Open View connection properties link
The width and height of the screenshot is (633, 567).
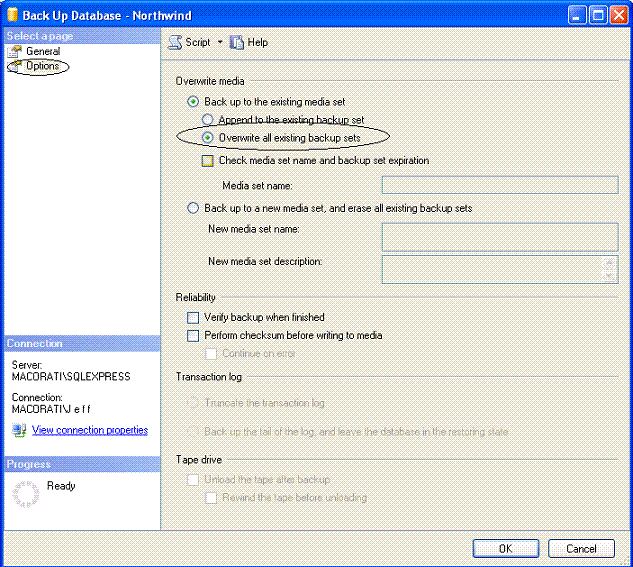tap(90, 430)
